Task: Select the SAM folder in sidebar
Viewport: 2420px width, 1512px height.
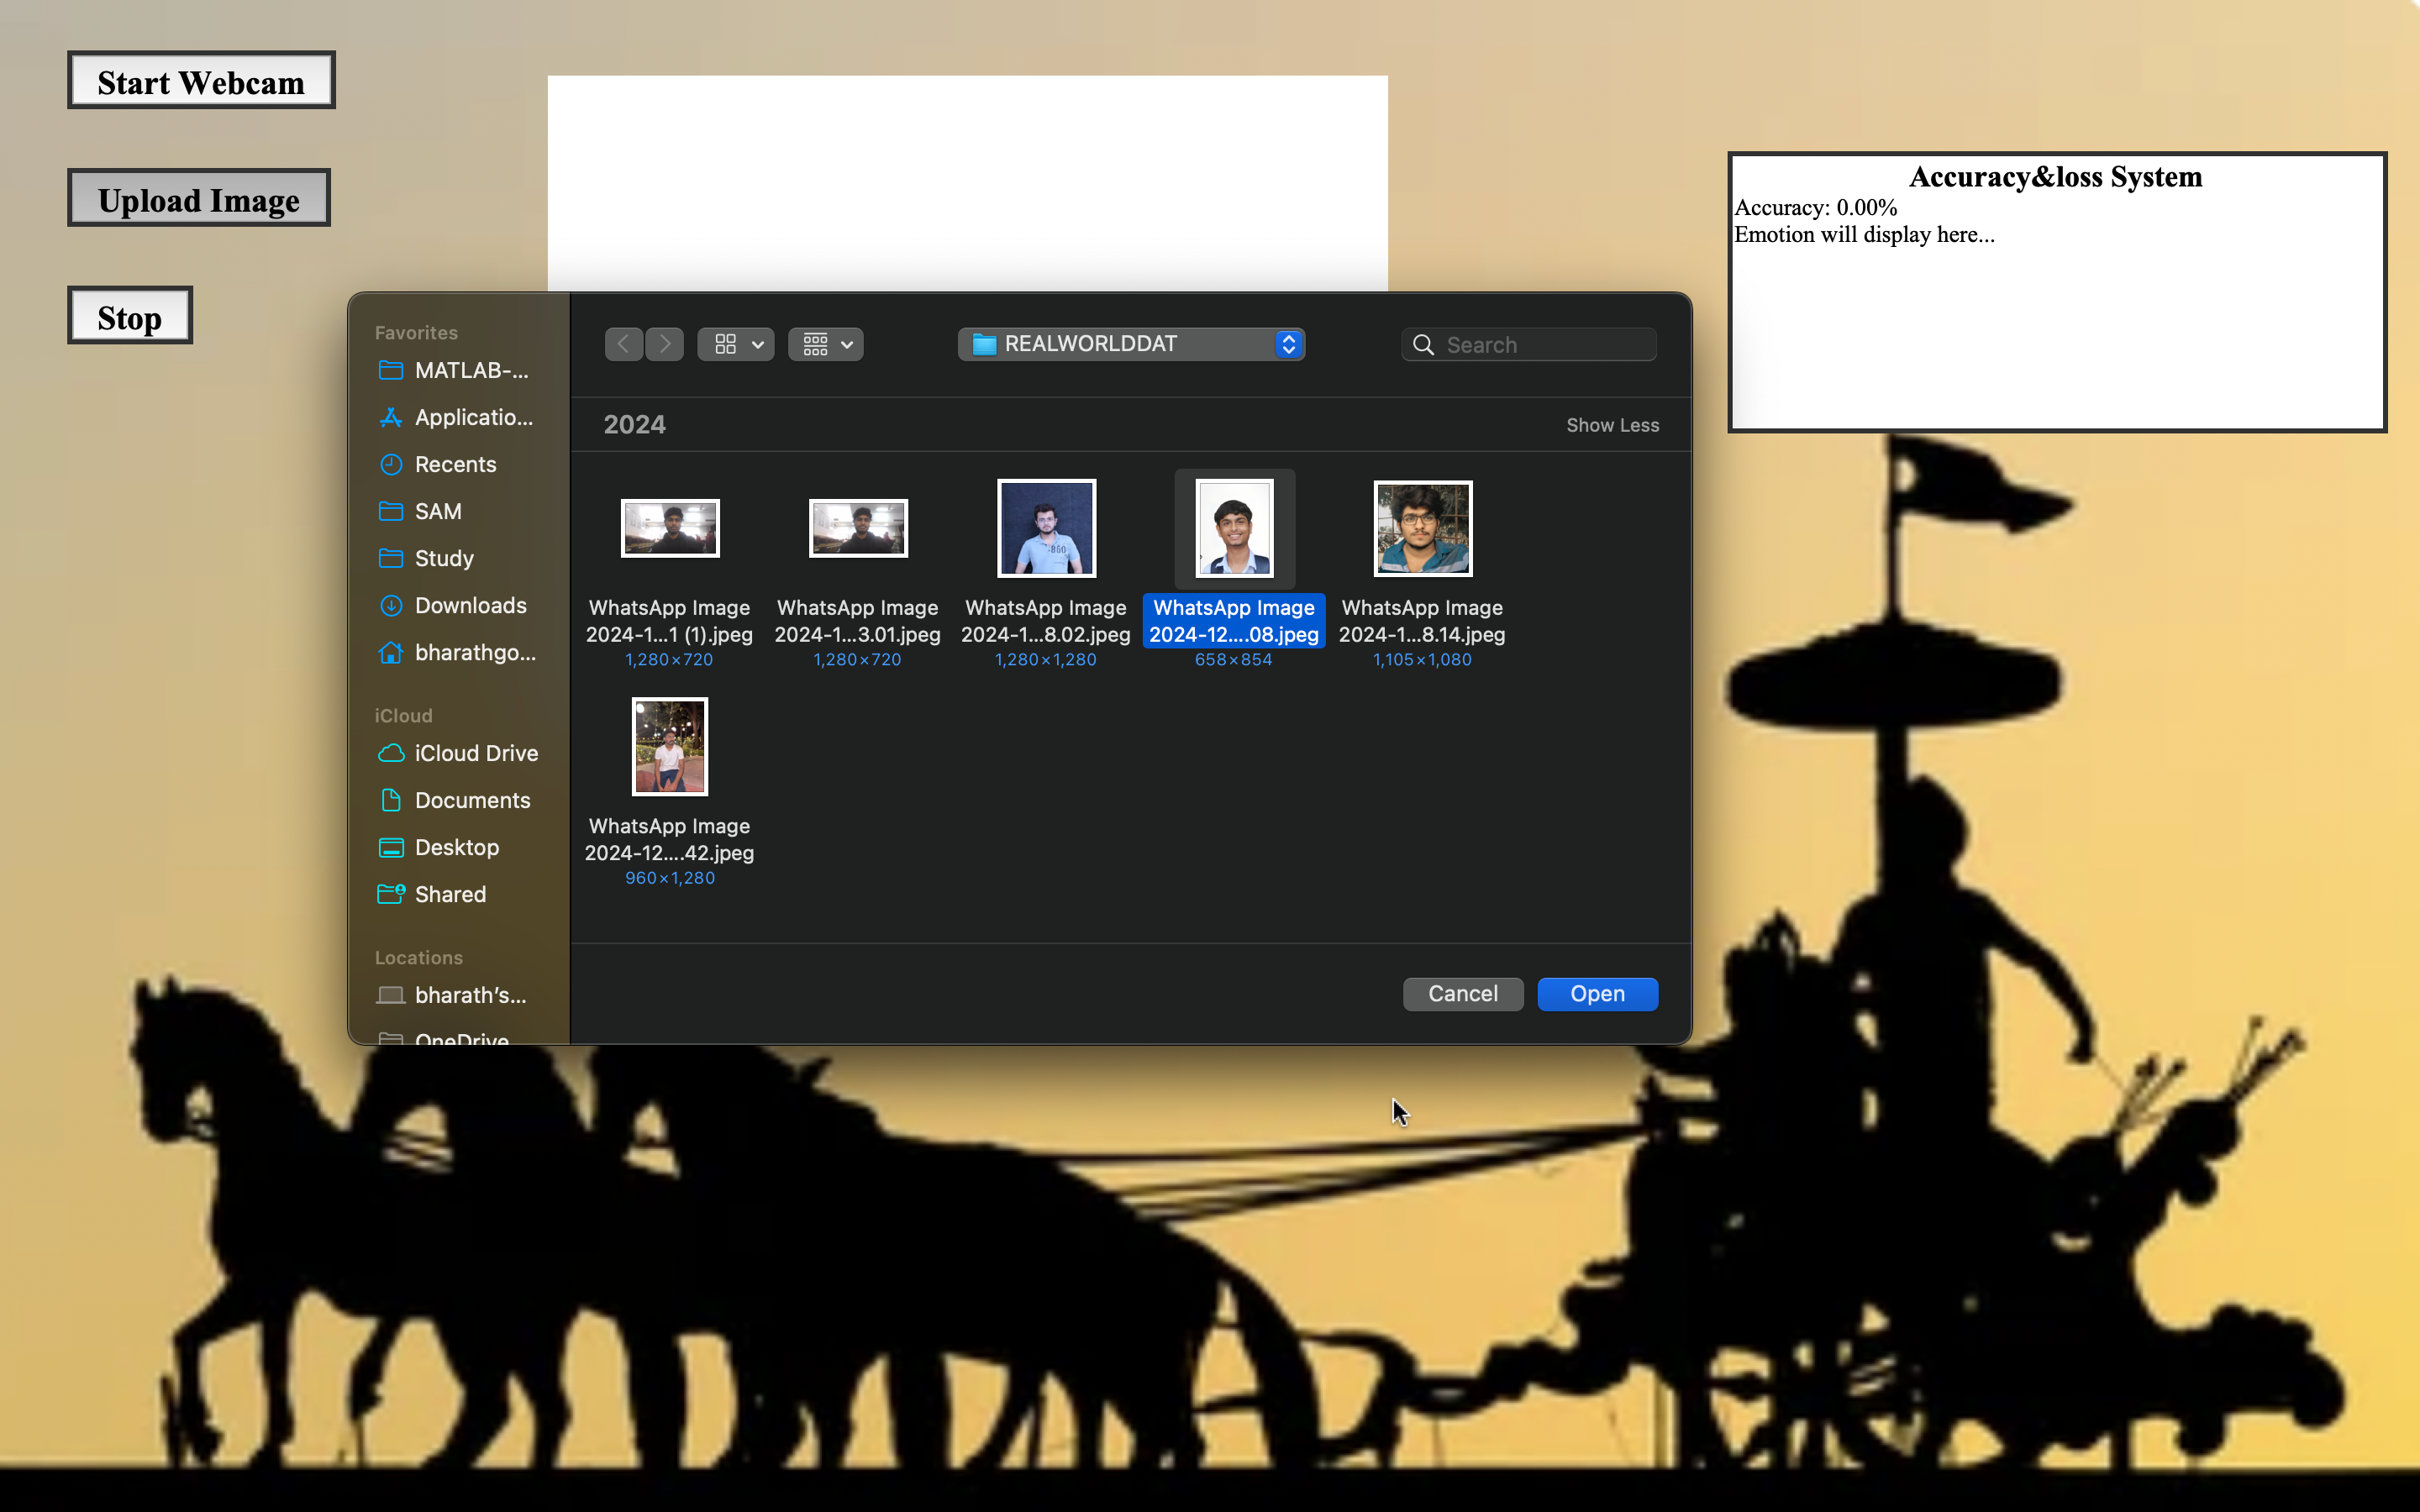Action: click(x=458, y=511)
